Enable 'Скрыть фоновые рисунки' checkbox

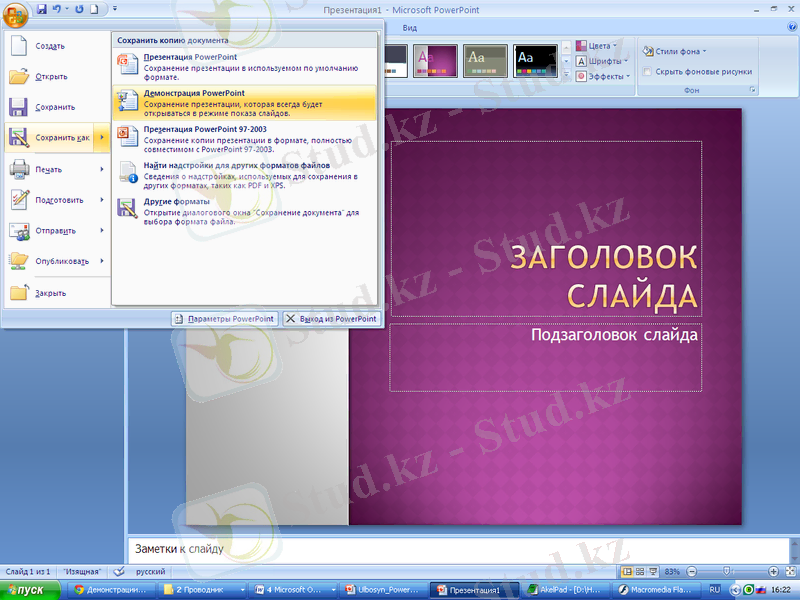[x=648, y=72]
